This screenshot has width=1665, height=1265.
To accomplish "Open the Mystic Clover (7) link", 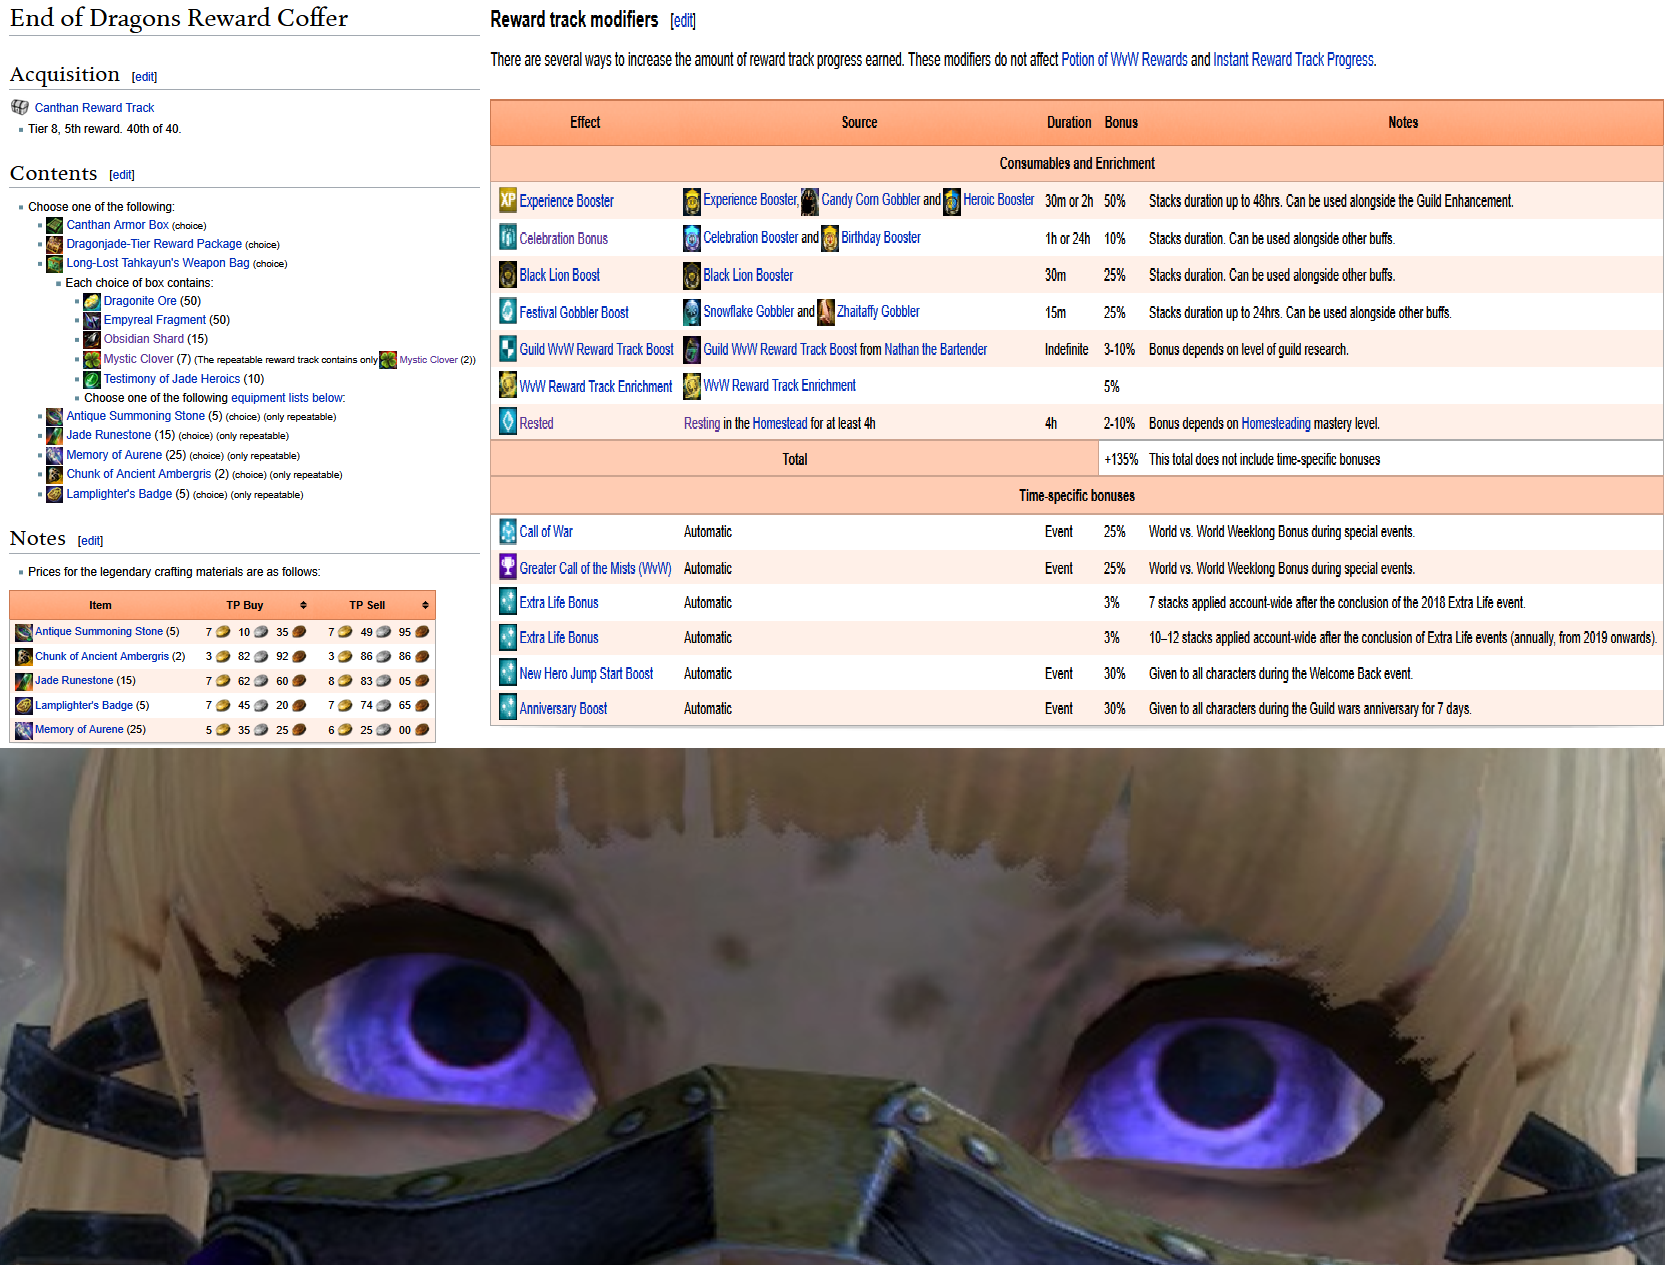I will 139,359.
